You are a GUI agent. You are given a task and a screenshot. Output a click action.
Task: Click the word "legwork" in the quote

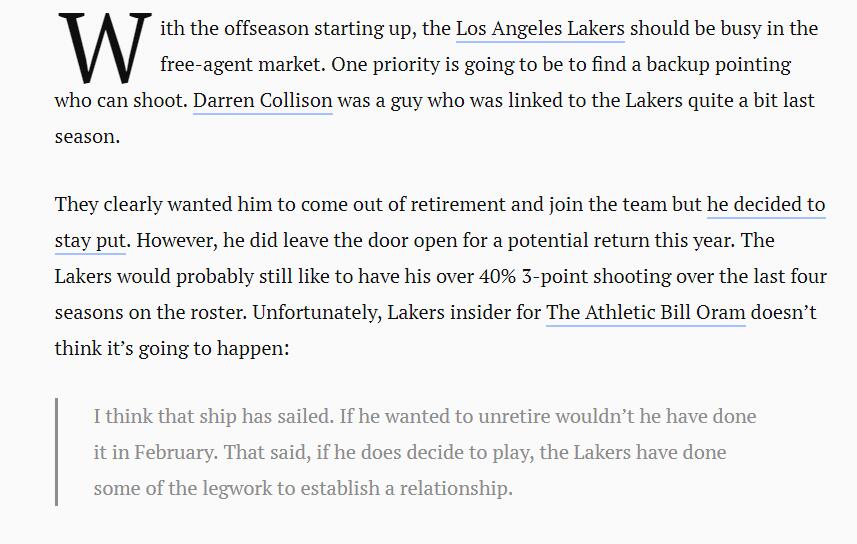point(237,488)
